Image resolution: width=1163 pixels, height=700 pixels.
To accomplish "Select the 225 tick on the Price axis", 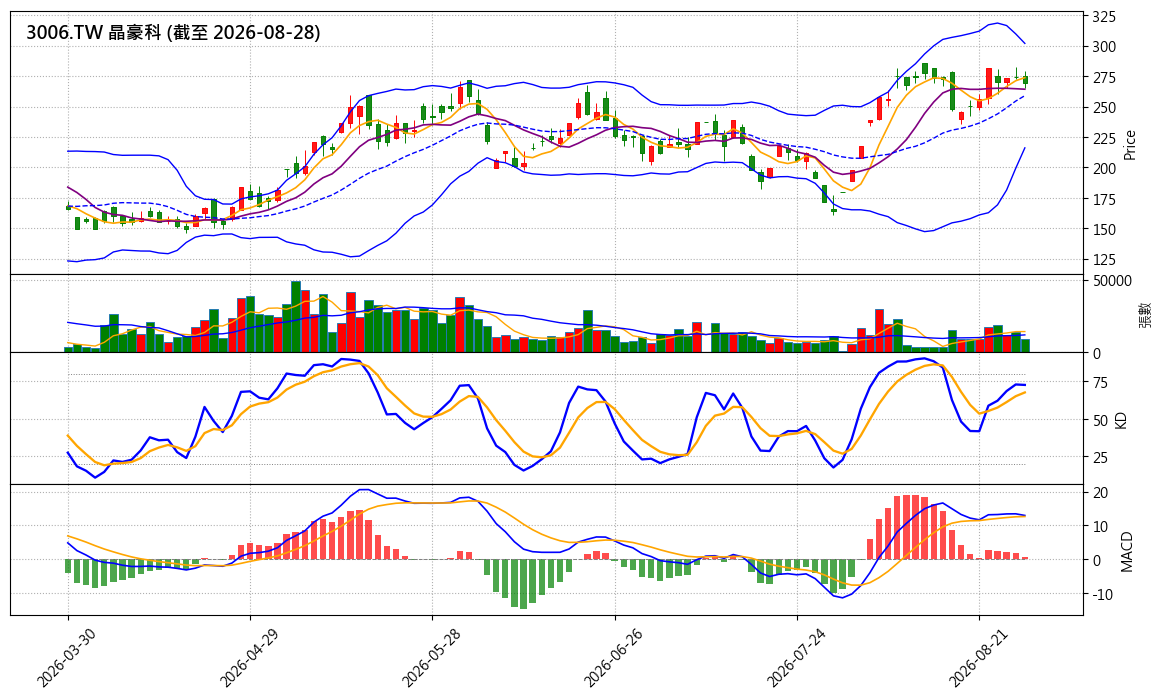I will point(1104,138).
